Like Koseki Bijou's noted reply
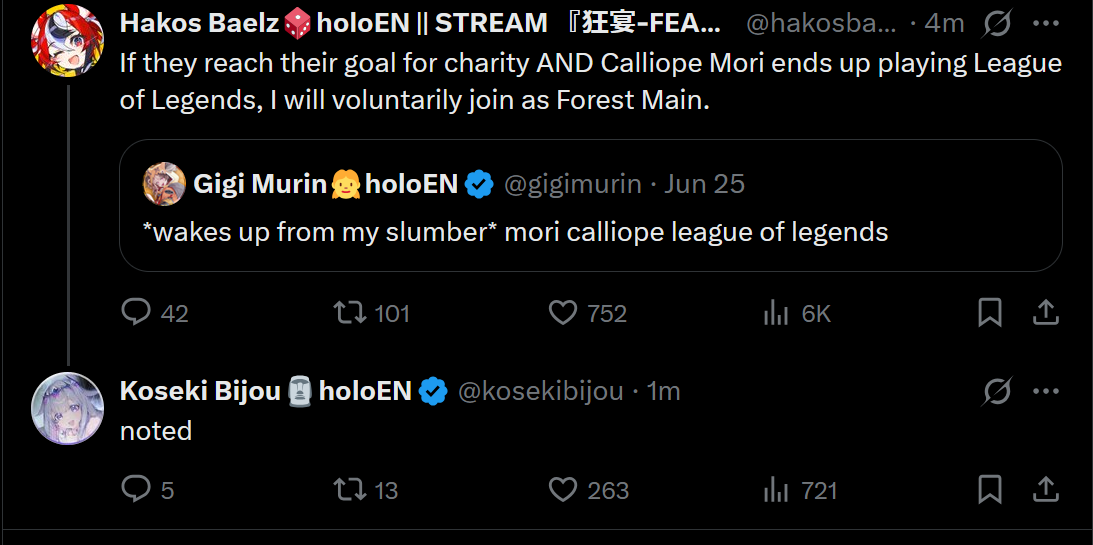Viewport: 1093px width, 545px height. point(564,489)
